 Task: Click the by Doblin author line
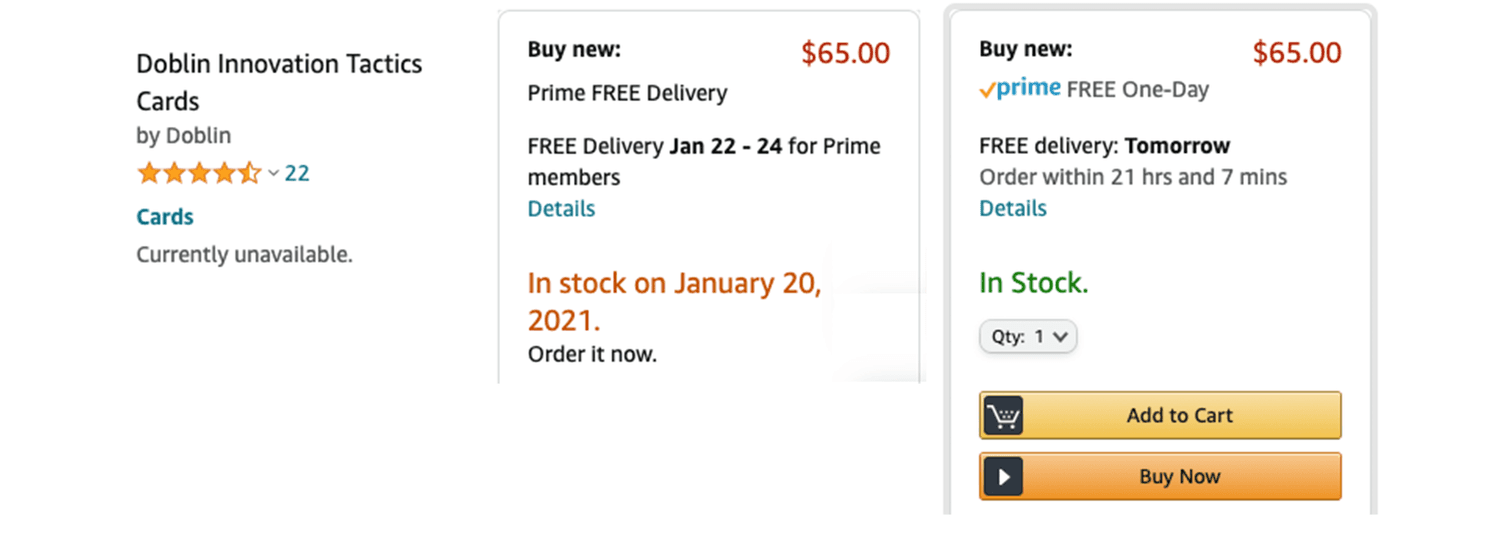[184, 135]
